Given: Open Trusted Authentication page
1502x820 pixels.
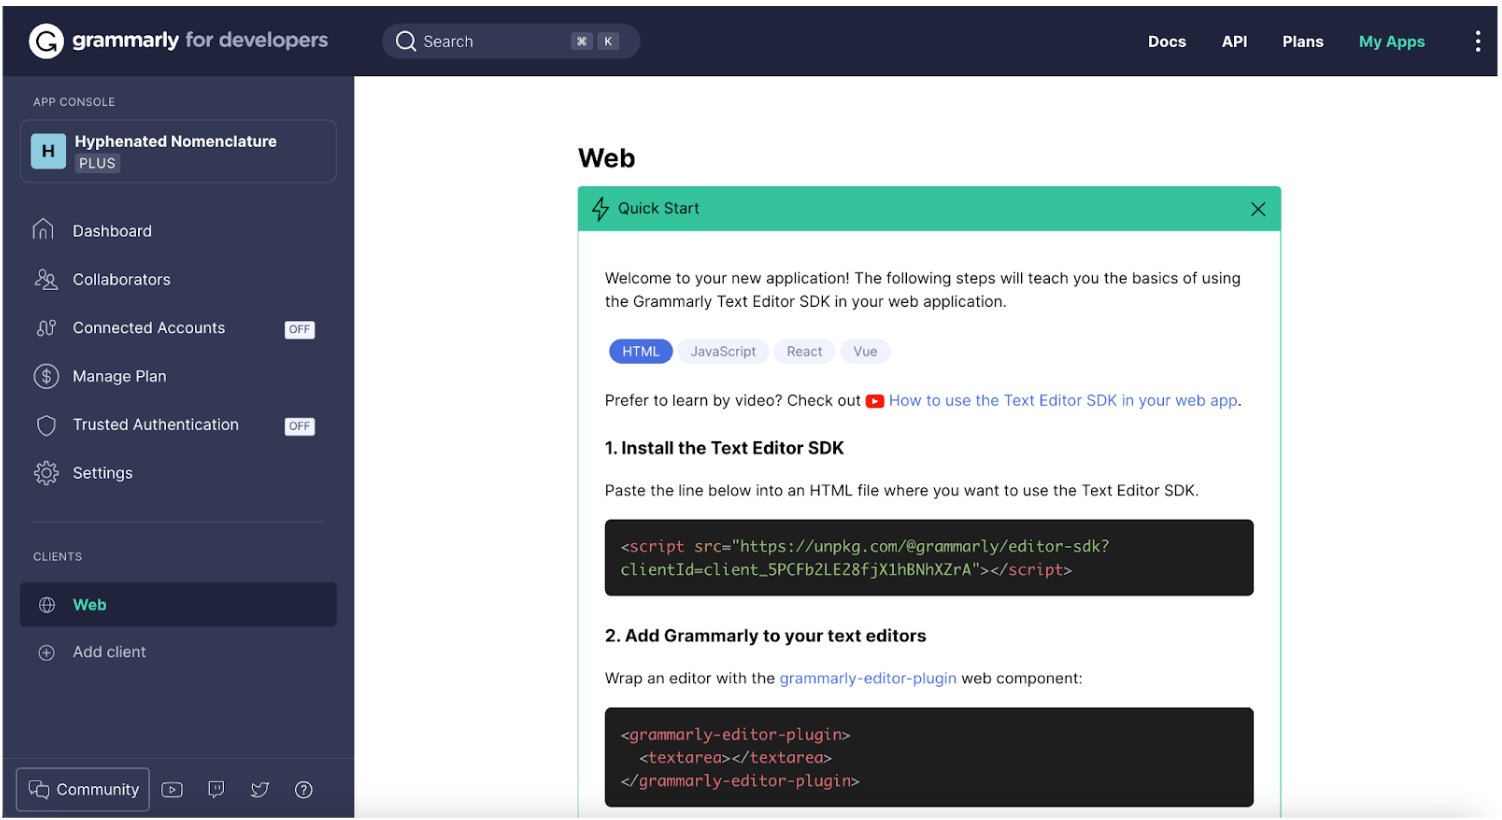Looking at the screenshot, I should [155, 425].
